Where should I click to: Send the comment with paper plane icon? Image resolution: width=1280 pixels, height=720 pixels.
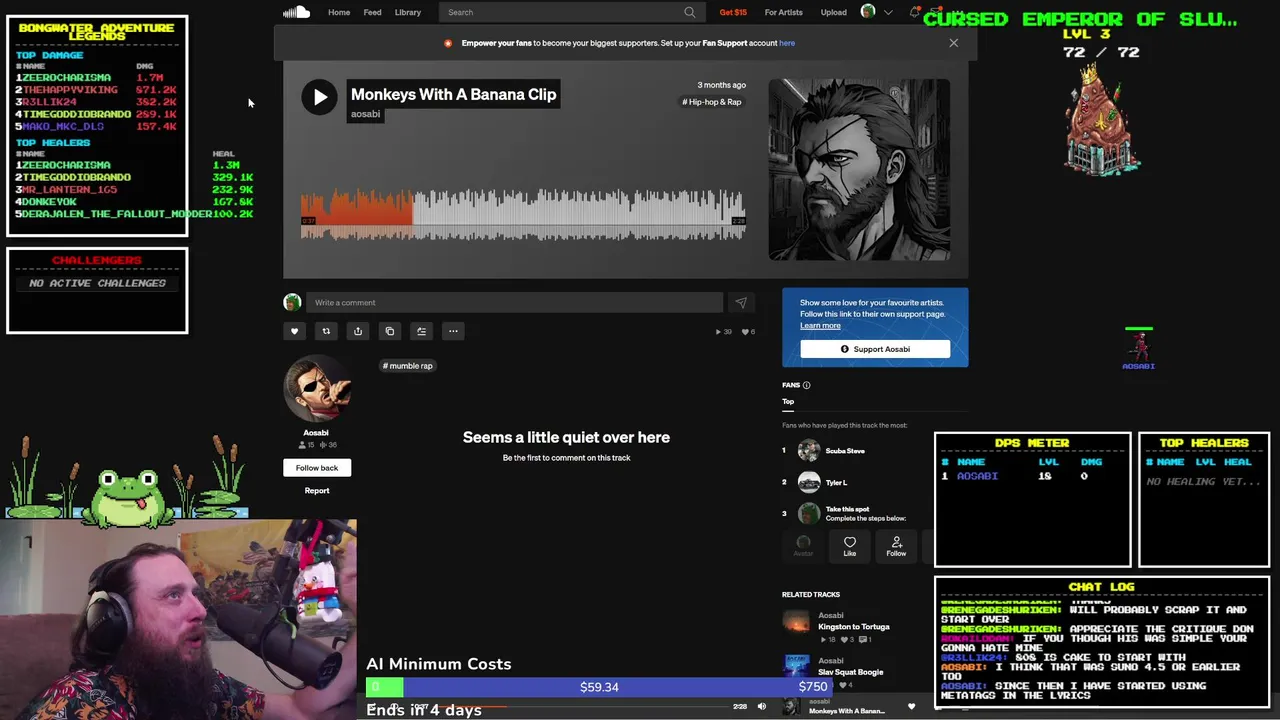click(741, 302)
